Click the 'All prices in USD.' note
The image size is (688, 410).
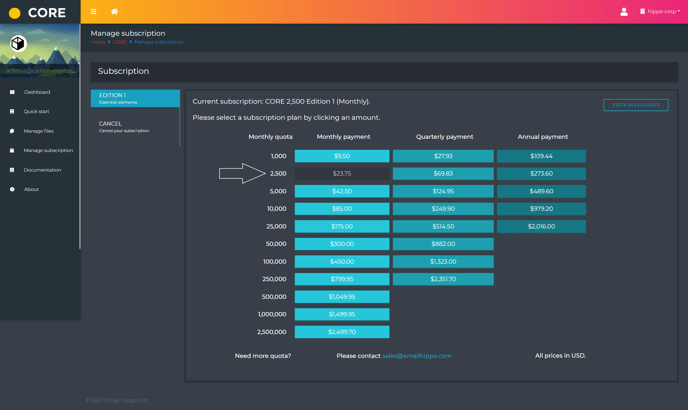tap(560, 356)
